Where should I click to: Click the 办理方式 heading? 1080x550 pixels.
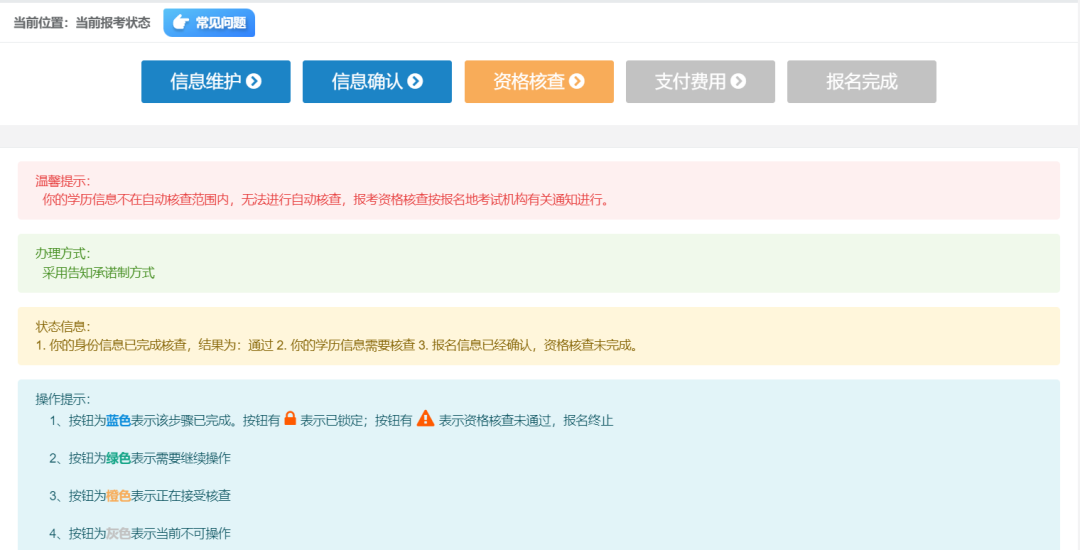pos(63,254)
